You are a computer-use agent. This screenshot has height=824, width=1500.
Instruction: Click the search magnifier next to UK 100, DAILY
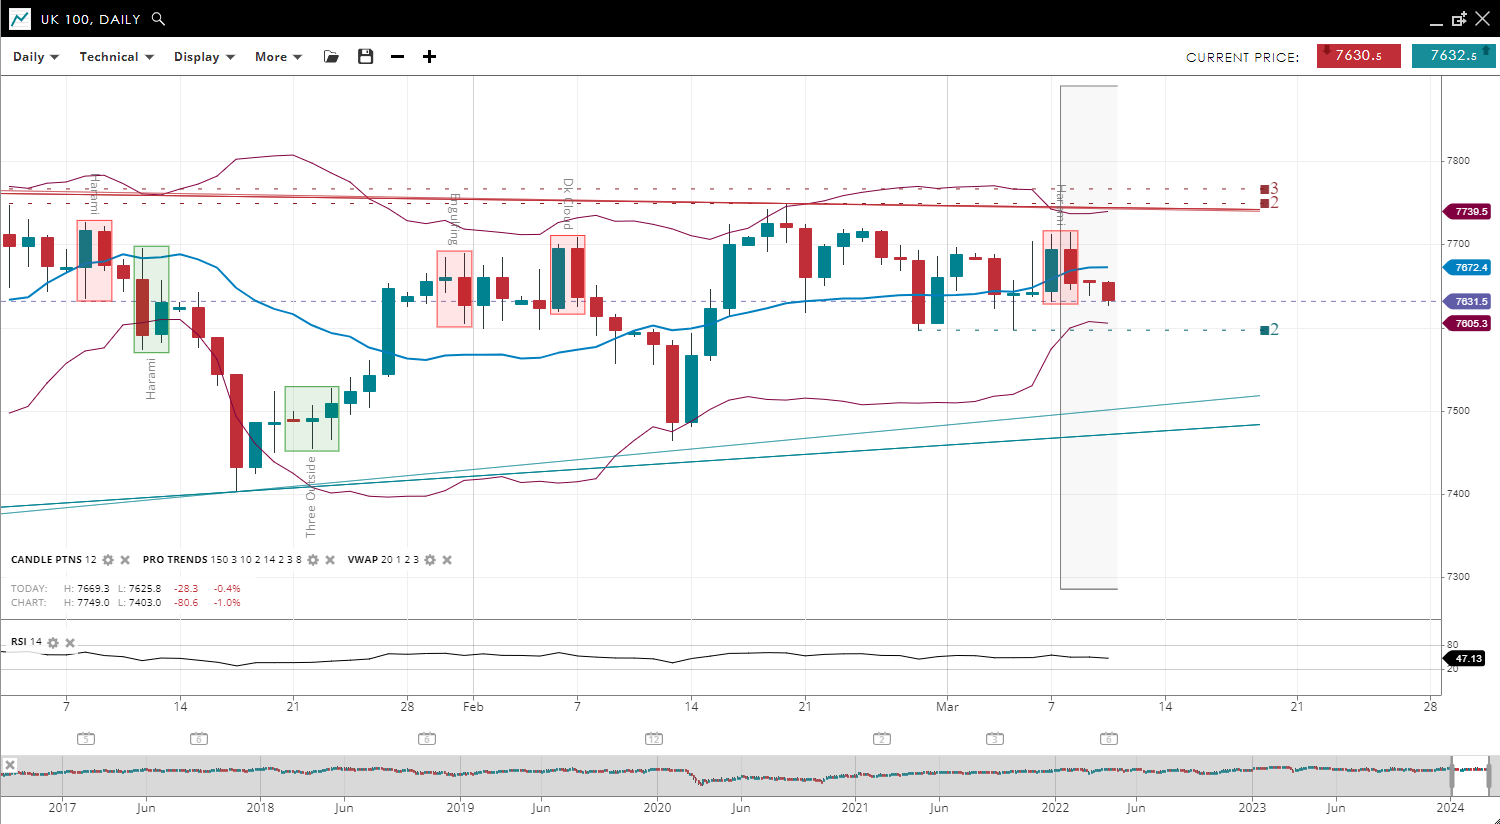click(158, 19)
